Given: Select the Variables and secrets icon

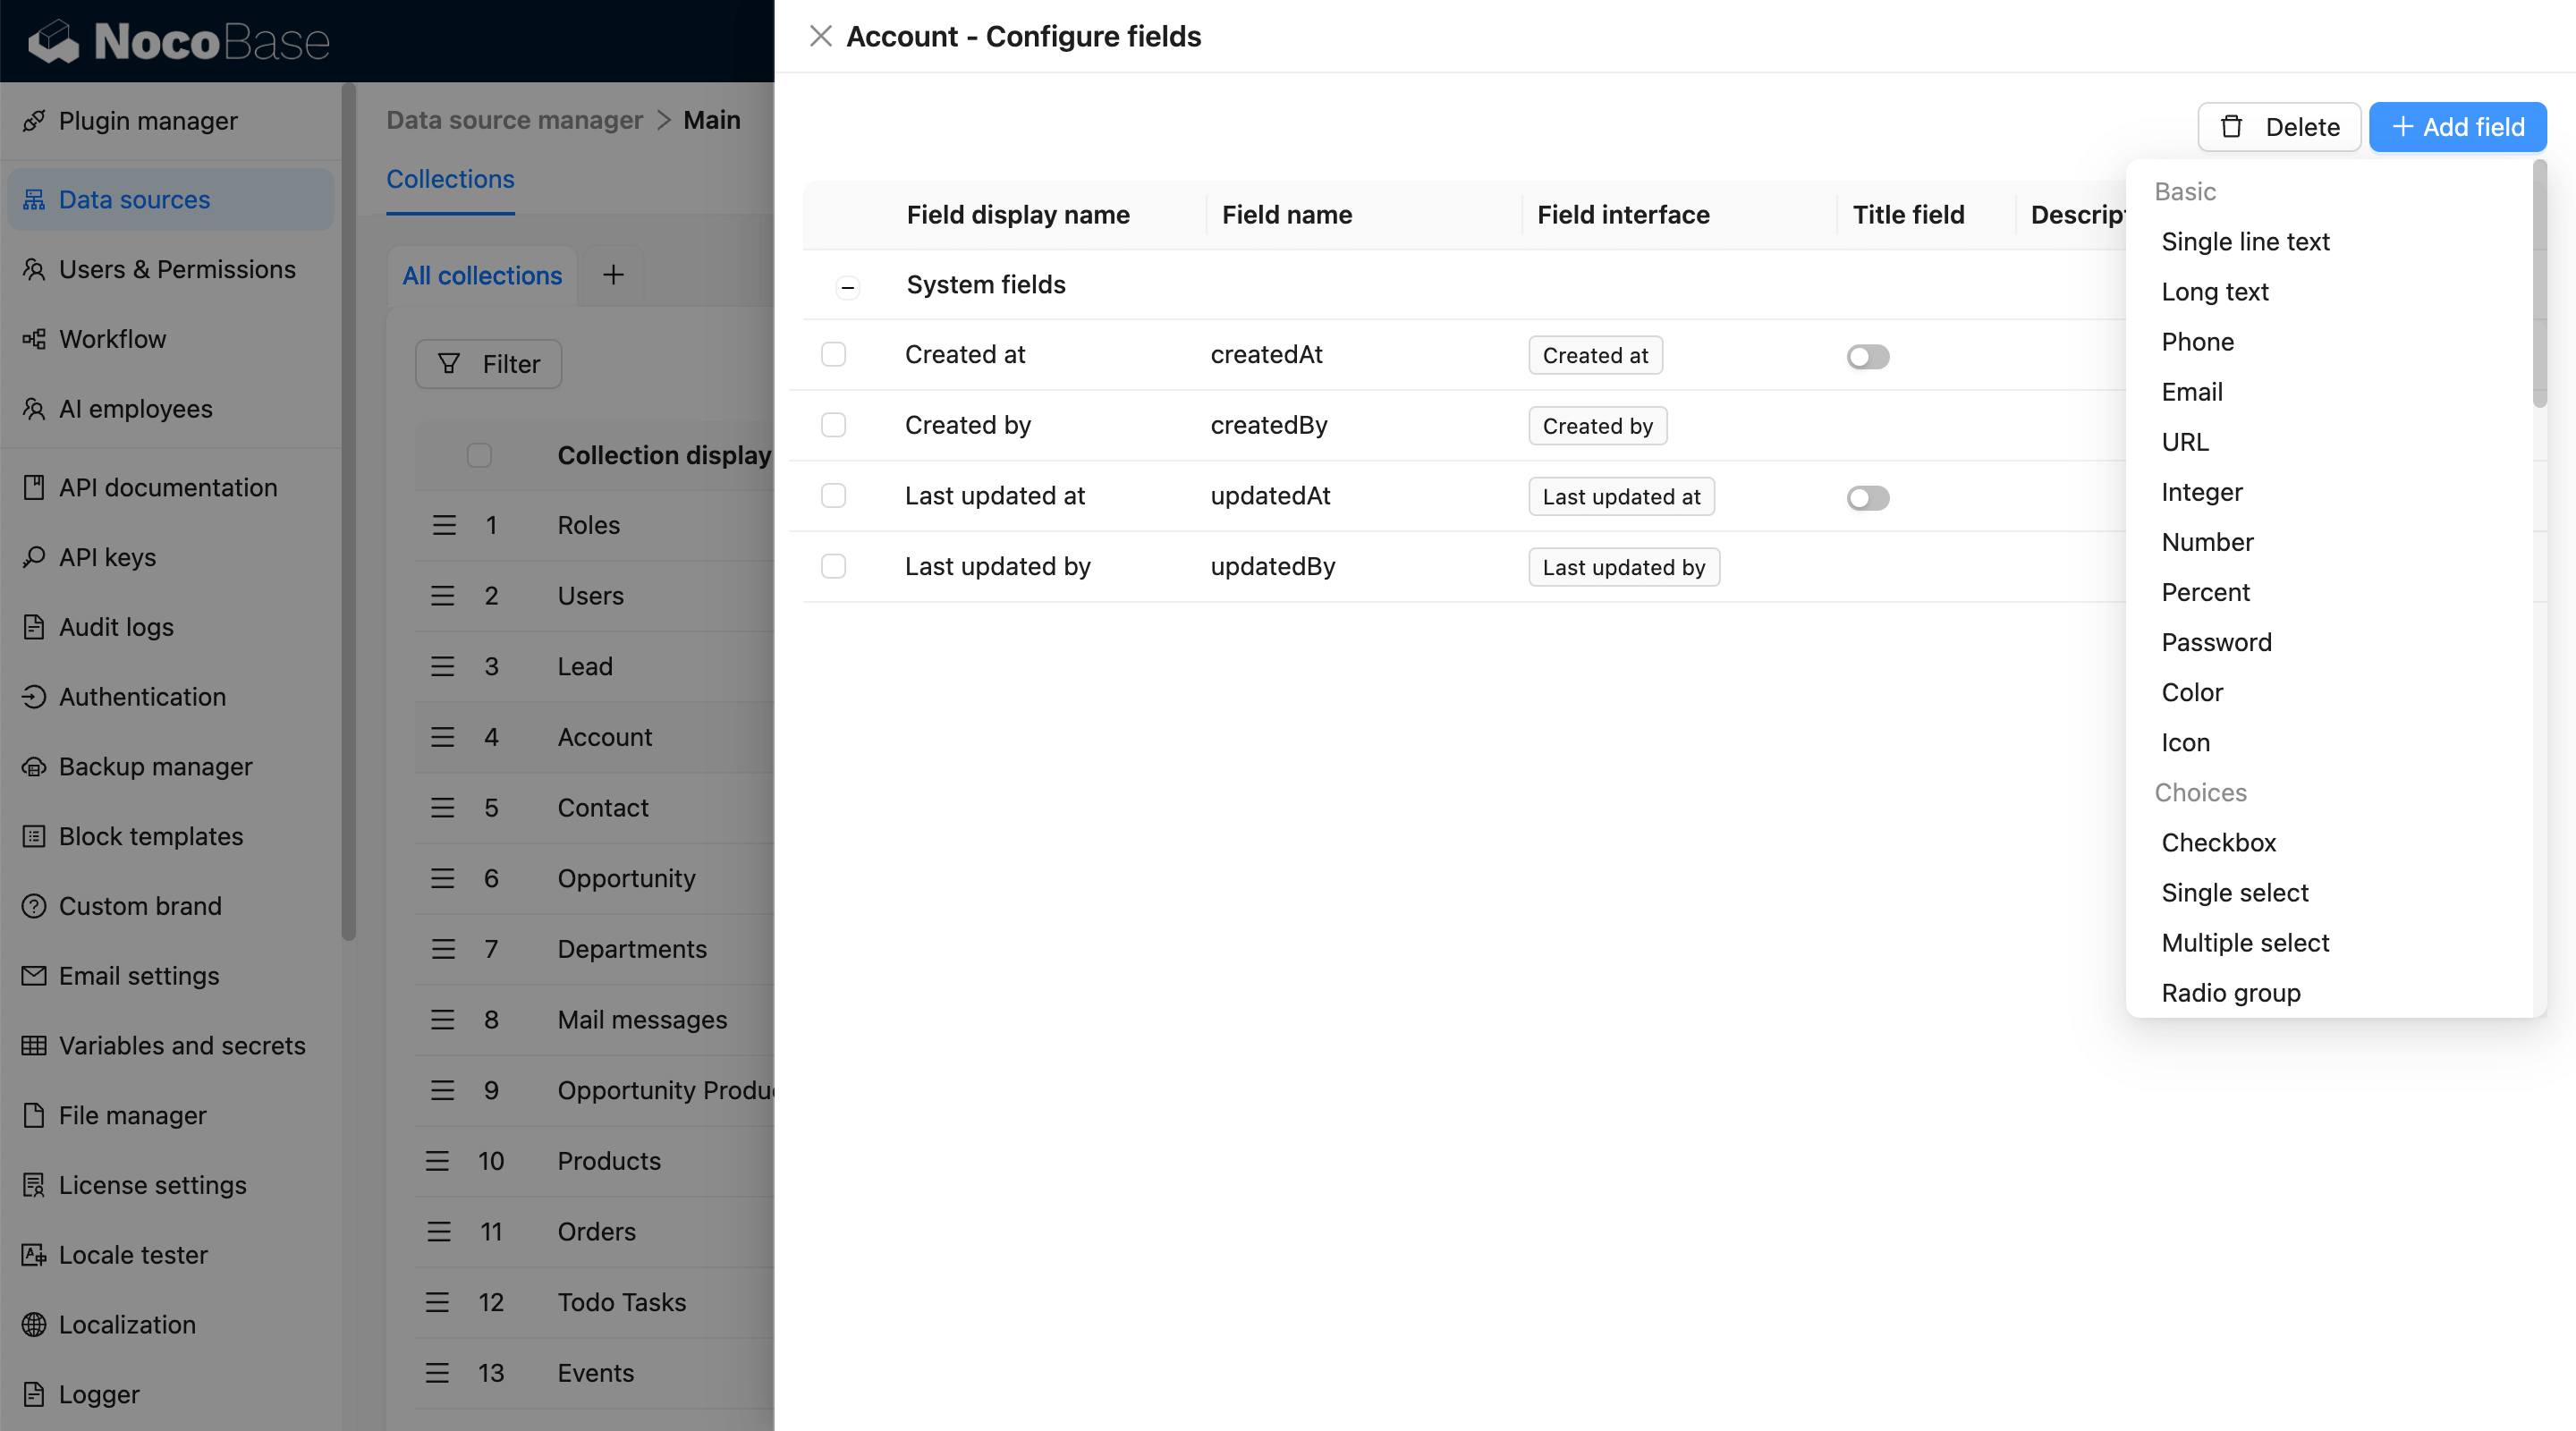Looking at the screenshot, I should coord(33,1045).
